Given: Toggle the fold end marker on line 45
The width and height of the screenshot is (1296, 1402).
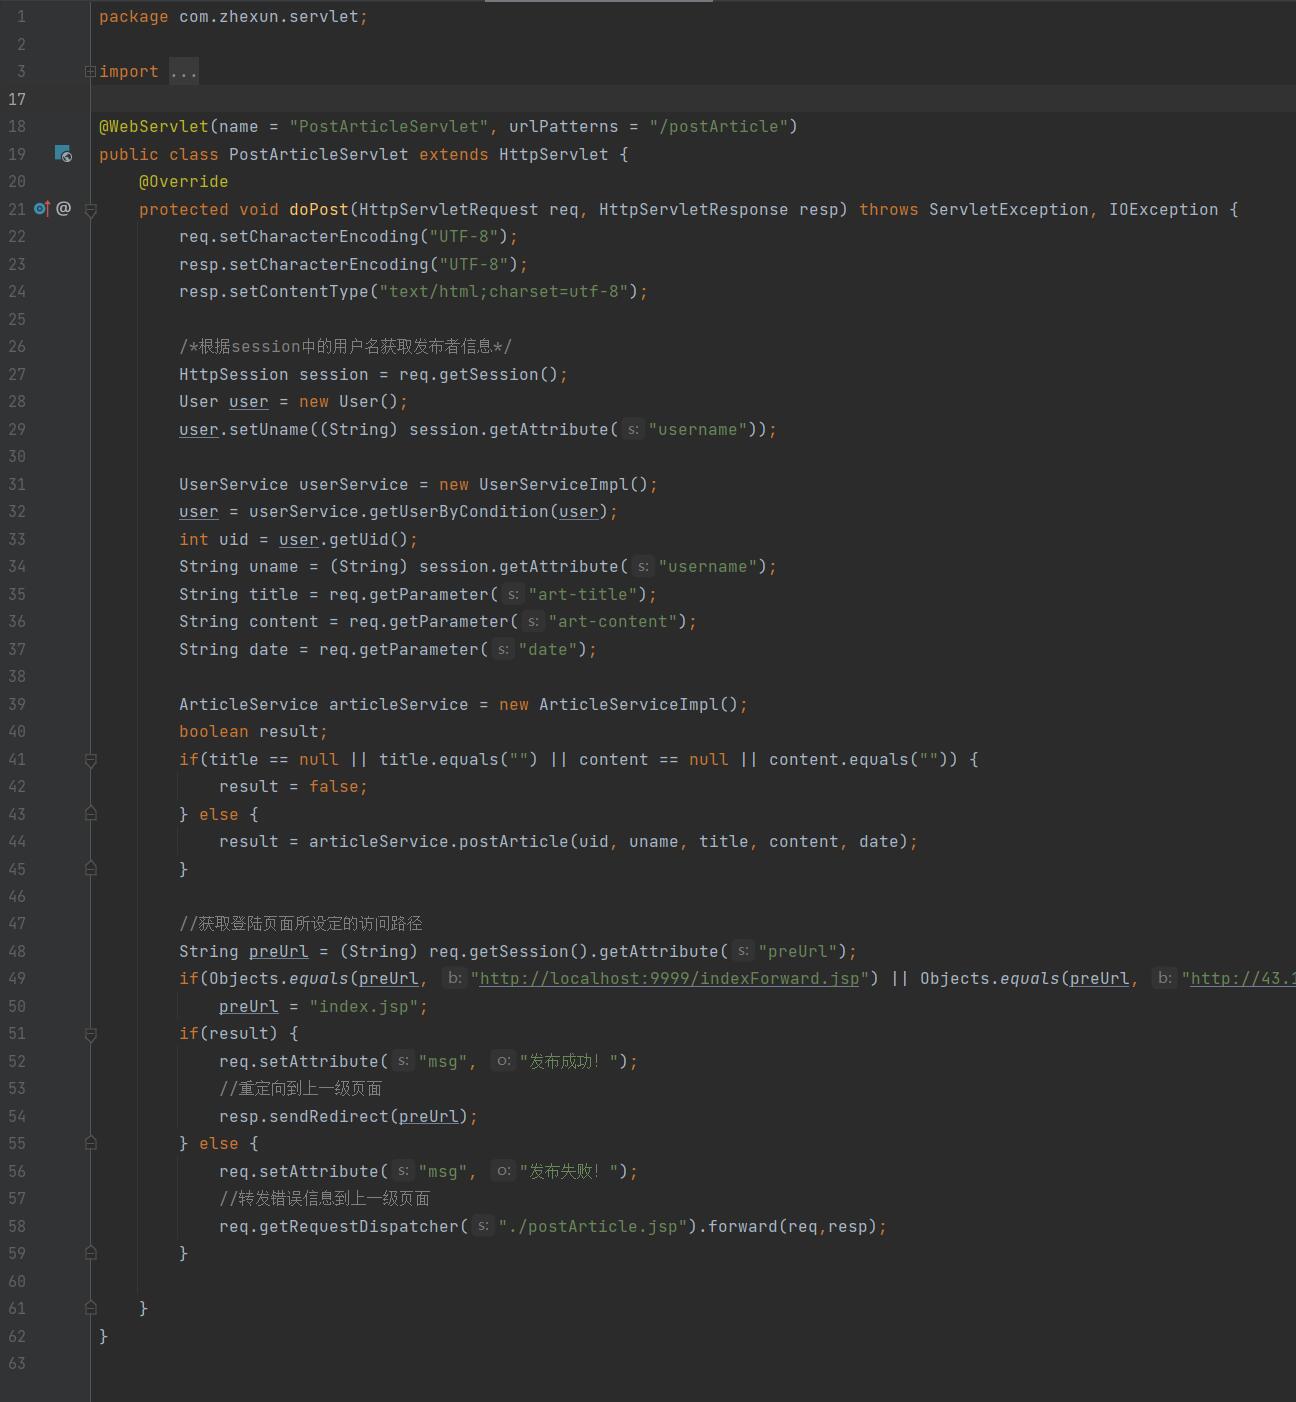Looking at the screenshot, I should 90,869.
